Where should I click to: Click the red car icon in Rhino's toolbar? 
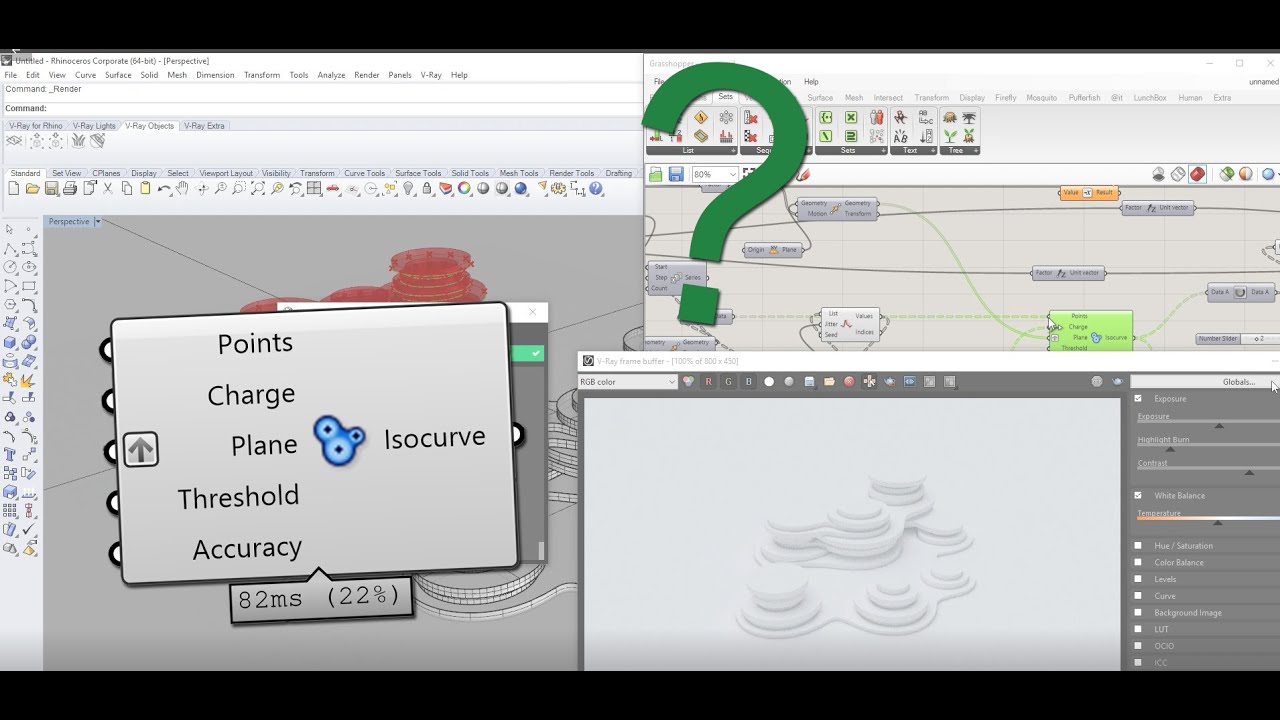[333, 188]
